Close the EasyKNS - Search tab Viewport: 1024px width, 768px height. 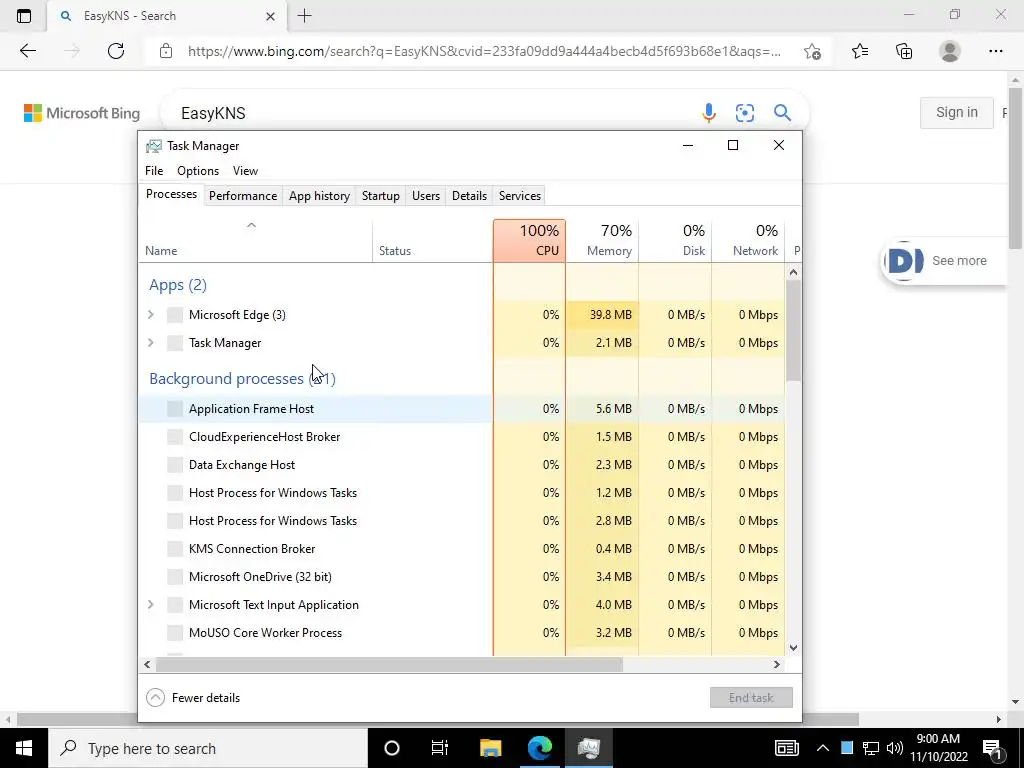pos(270,16)
